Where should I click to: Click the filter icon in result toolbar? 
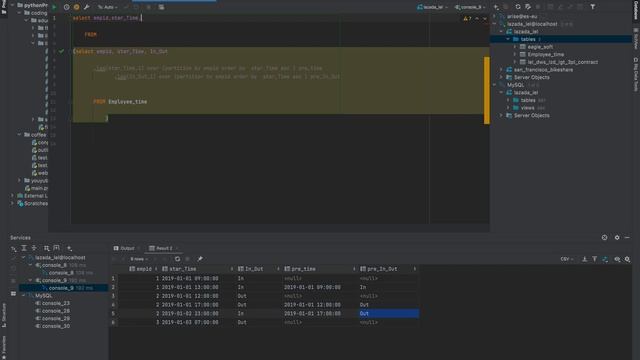[595, 259]
